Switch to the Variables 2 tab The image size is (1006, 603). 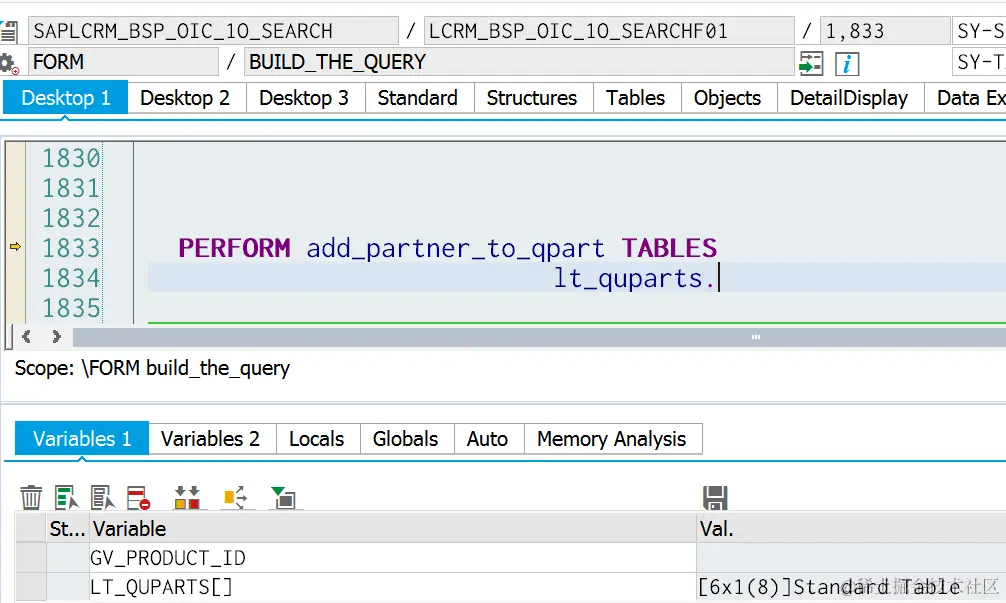(x=210, y=439)
